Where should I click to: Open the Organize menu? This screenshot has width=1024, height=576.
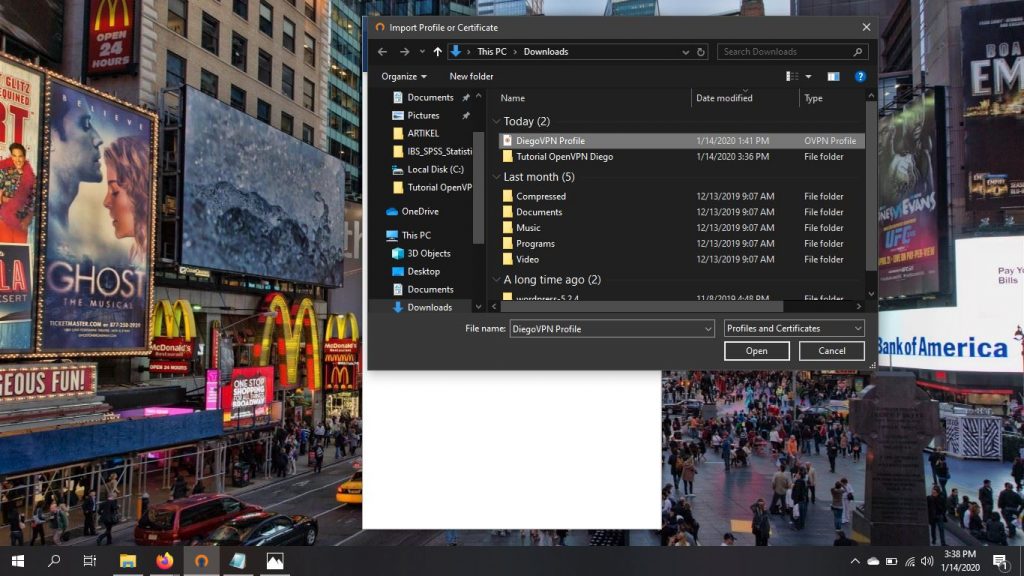click(x=404, y=76)
